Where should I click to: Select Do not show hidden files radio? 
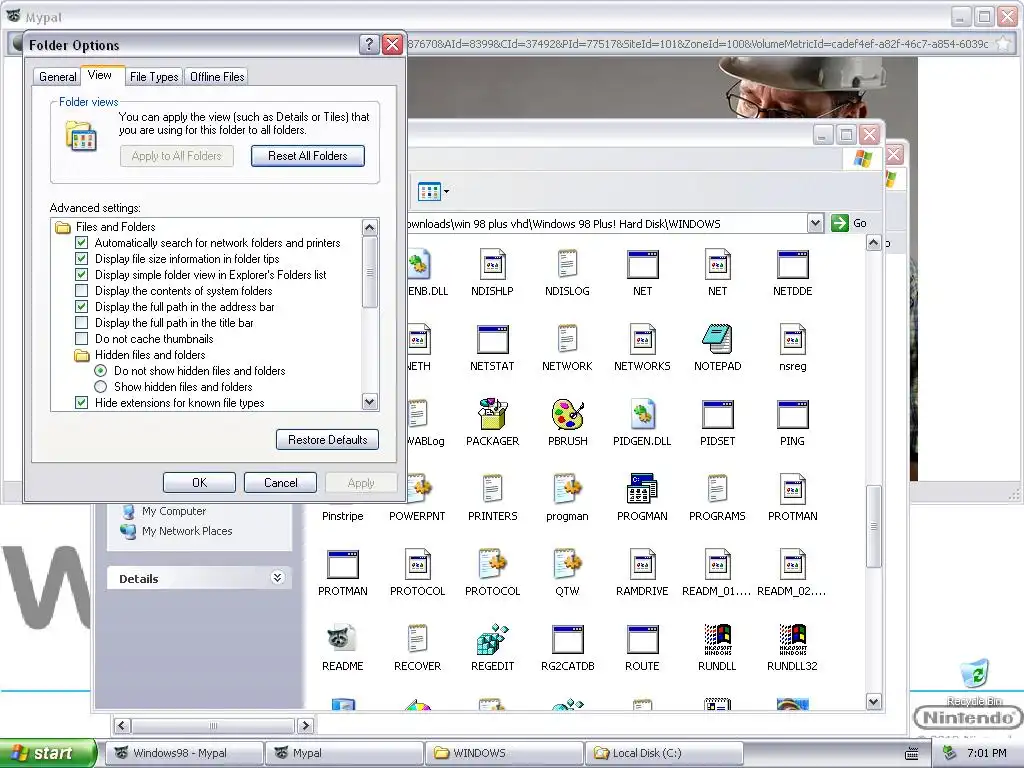[x=101, y=371]
